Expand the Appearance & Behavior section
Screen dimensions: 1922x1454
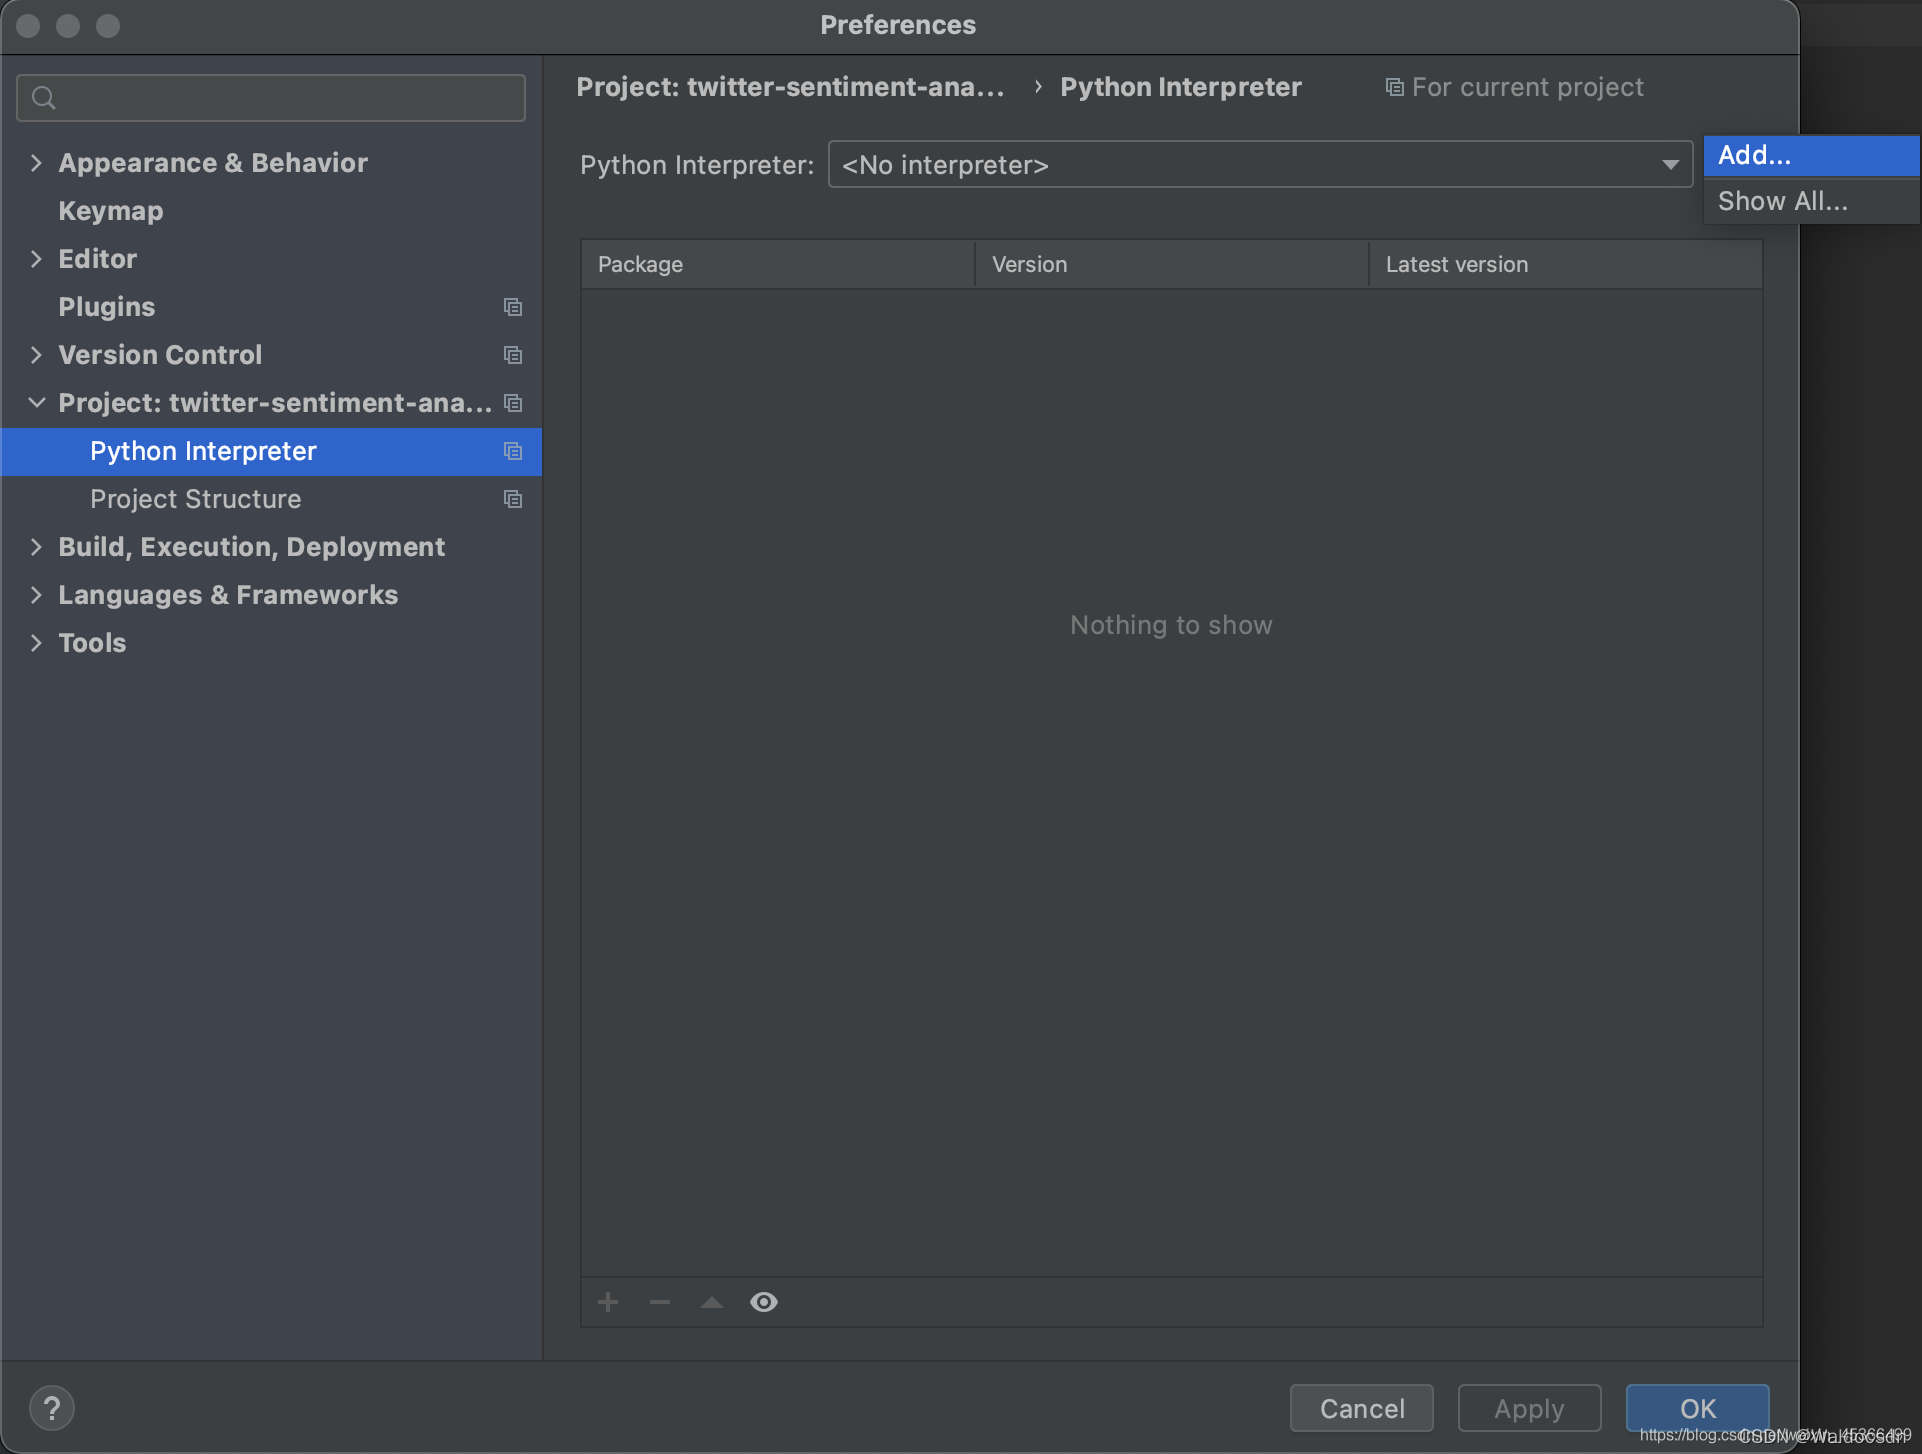pos(36,163)
